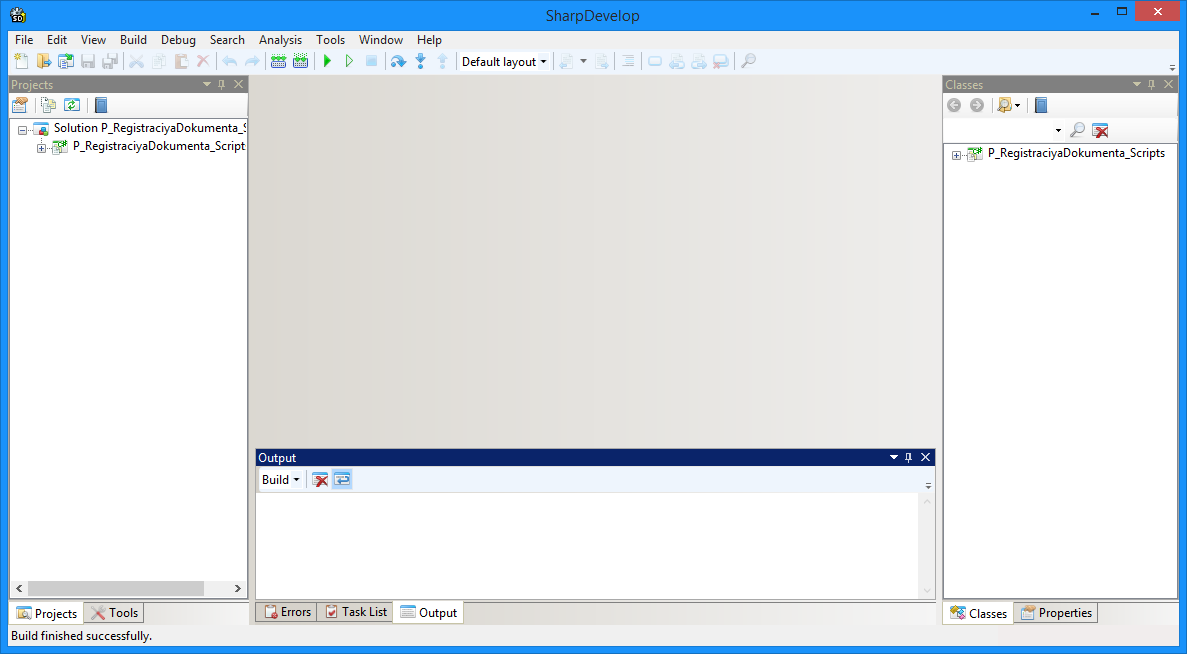Click the Build Solution toolbar icon
The image size is (1187, 654).
point(279,62)
